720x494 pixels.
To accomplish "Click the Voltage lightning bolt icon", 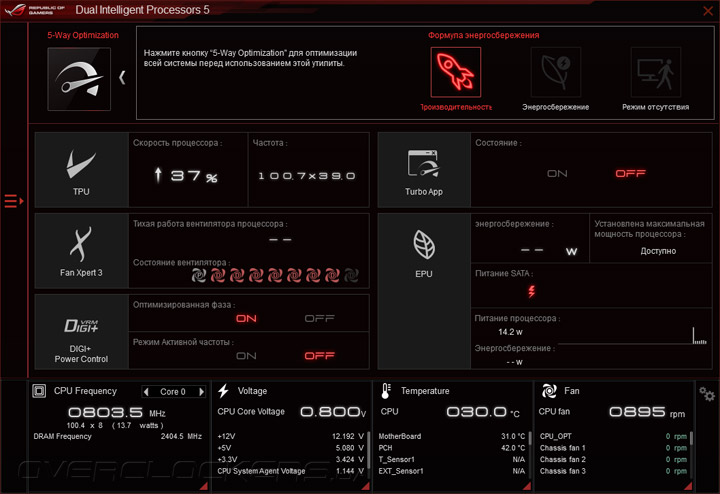I will 224,391.
